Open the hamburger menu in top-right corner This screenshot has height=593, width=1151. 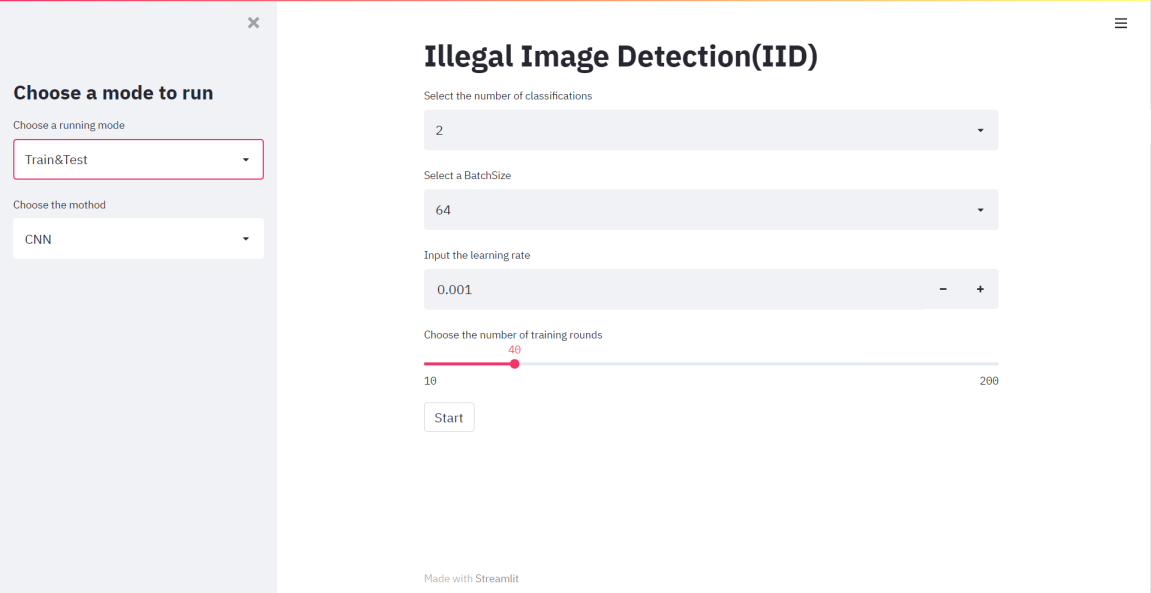tap(1121, 23)
